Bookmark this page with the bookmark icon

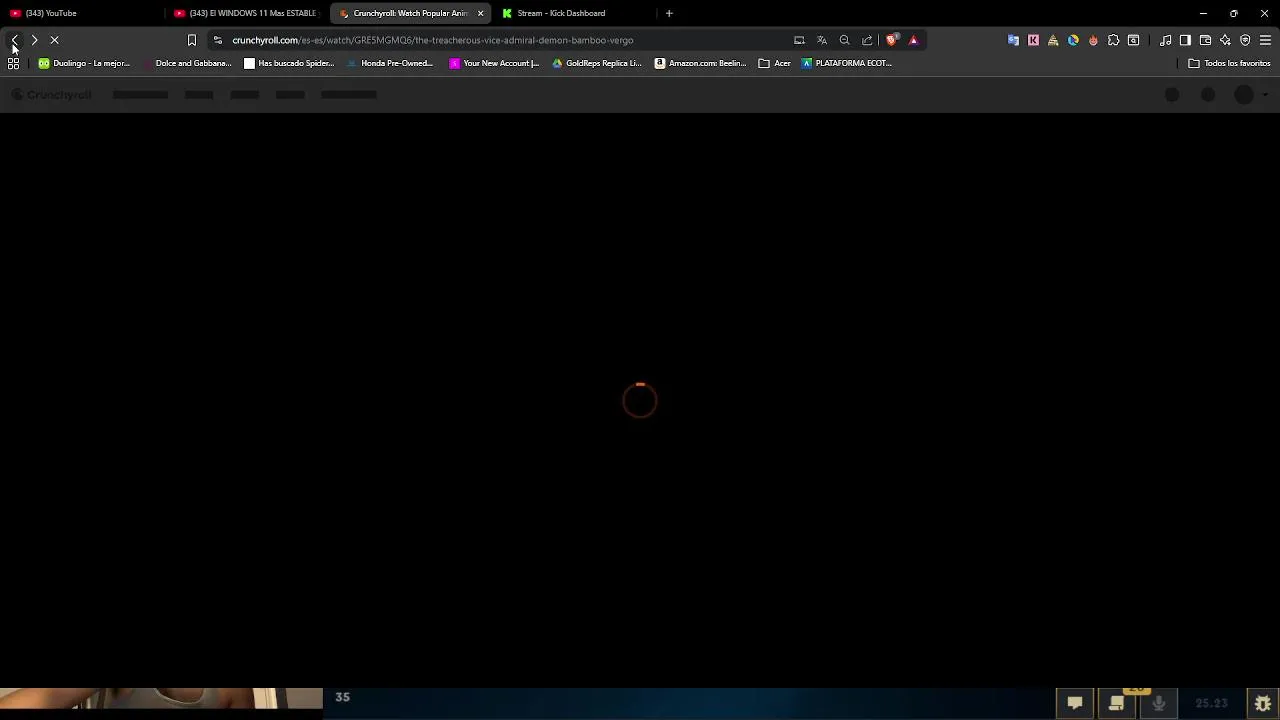(x=192, y=40)
